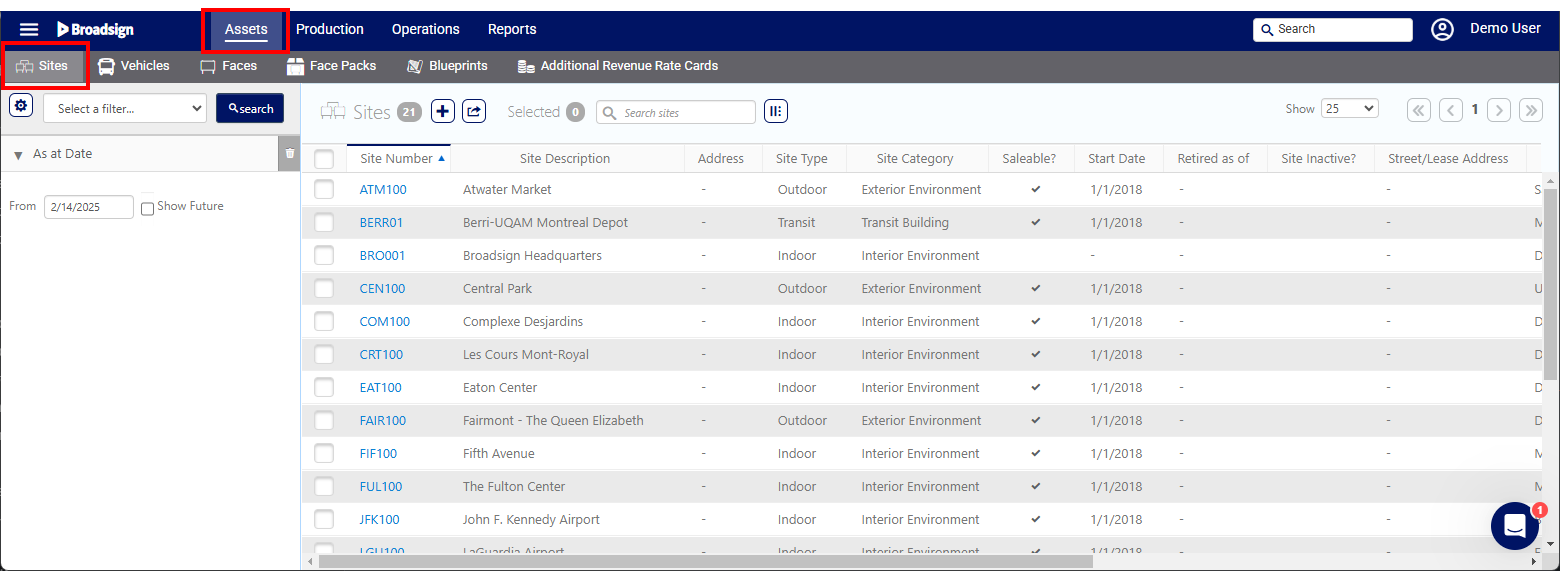The image size is (1560, 571).
Task: Open the hamburger navigation menu
Action: 29,29
